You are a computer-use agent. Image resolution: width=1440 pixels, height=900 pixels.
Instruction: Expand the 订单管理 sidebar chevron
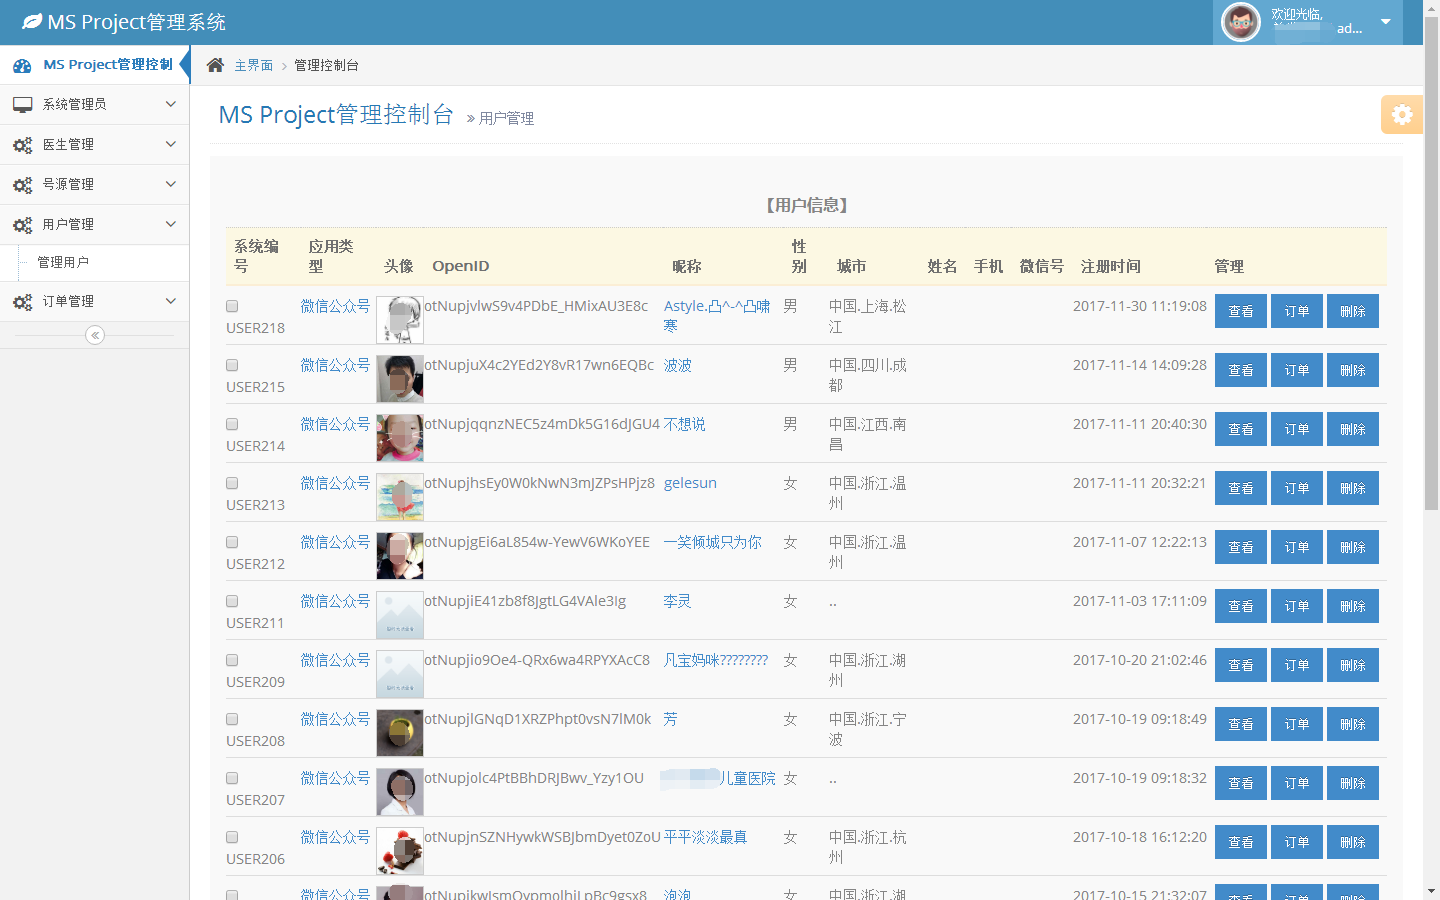[x=171, y=301]
